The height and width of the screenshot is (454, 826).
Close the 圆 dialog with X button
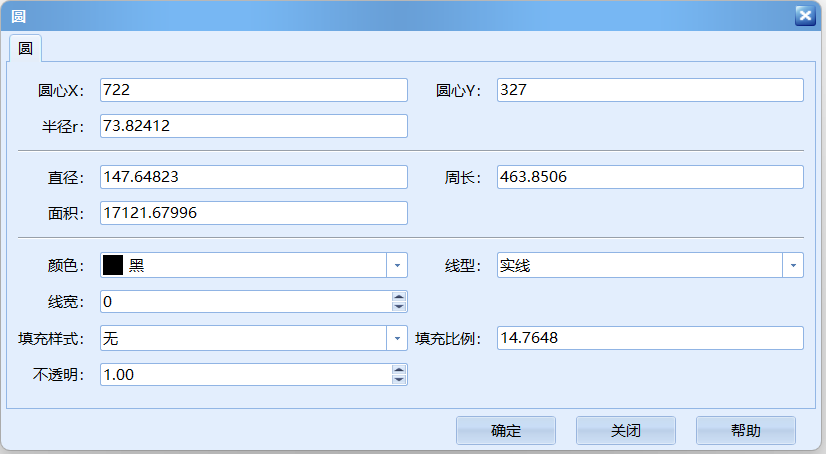click(804, 15)
